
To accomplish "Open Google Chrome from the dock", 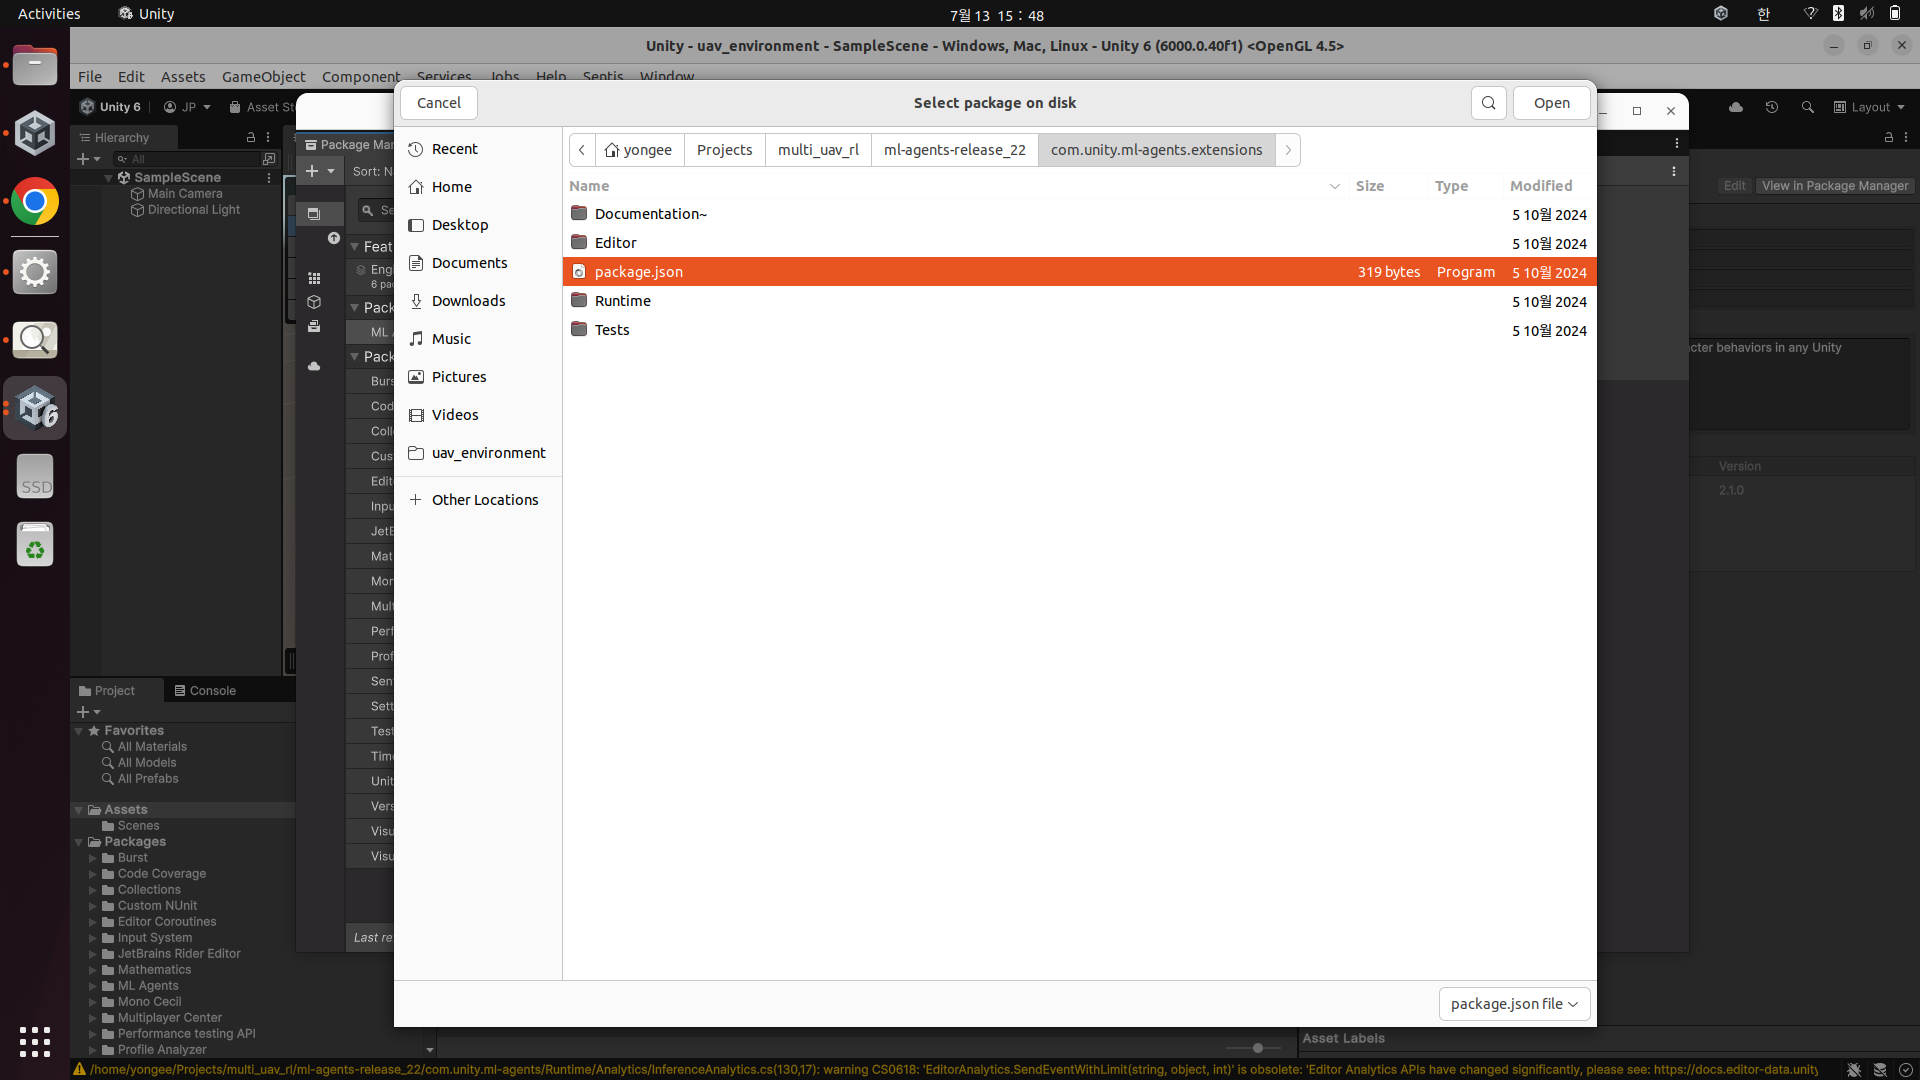I will 35,203.
